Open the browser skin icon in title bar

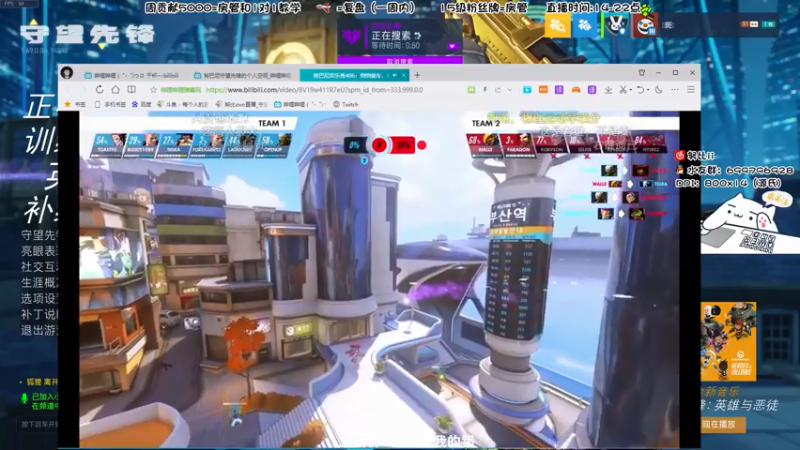click(642, 73)
